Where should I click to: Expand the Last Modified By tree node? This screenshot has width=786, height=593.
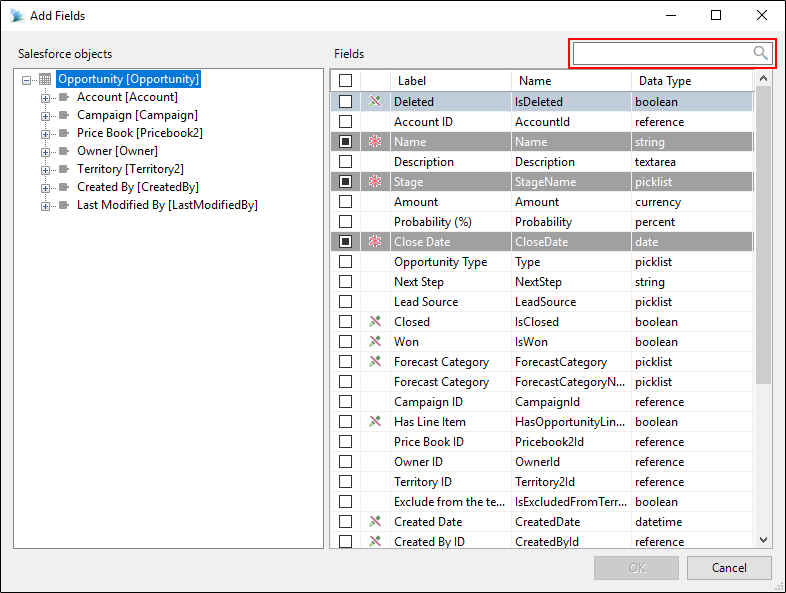(x=45, y=207)
